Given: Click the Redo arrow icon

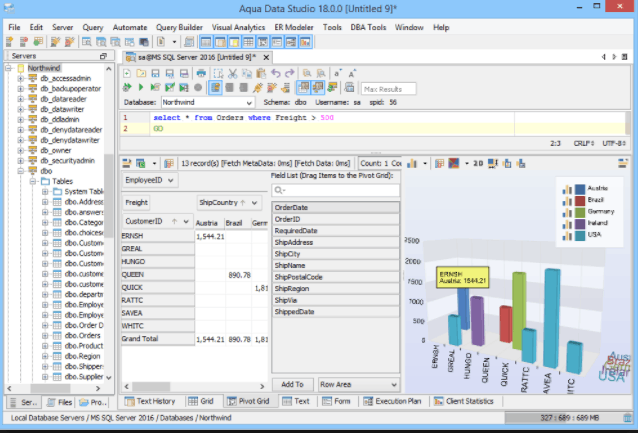Looking at the screenshot, I should pos(289,73).
